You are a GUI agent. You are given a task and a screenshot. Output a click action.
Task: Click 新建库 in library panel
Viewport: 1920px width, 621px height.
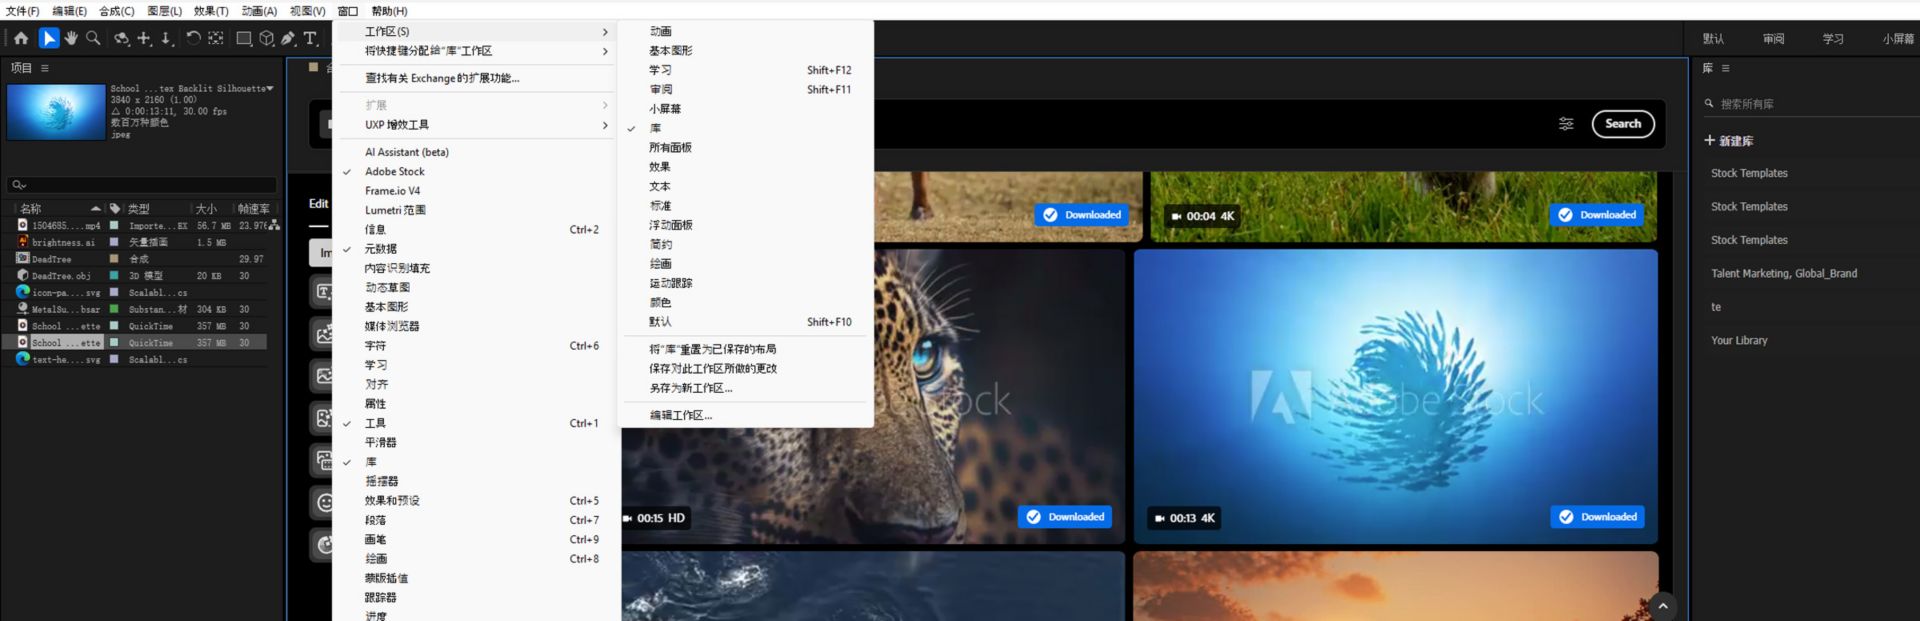(1736, 141)
